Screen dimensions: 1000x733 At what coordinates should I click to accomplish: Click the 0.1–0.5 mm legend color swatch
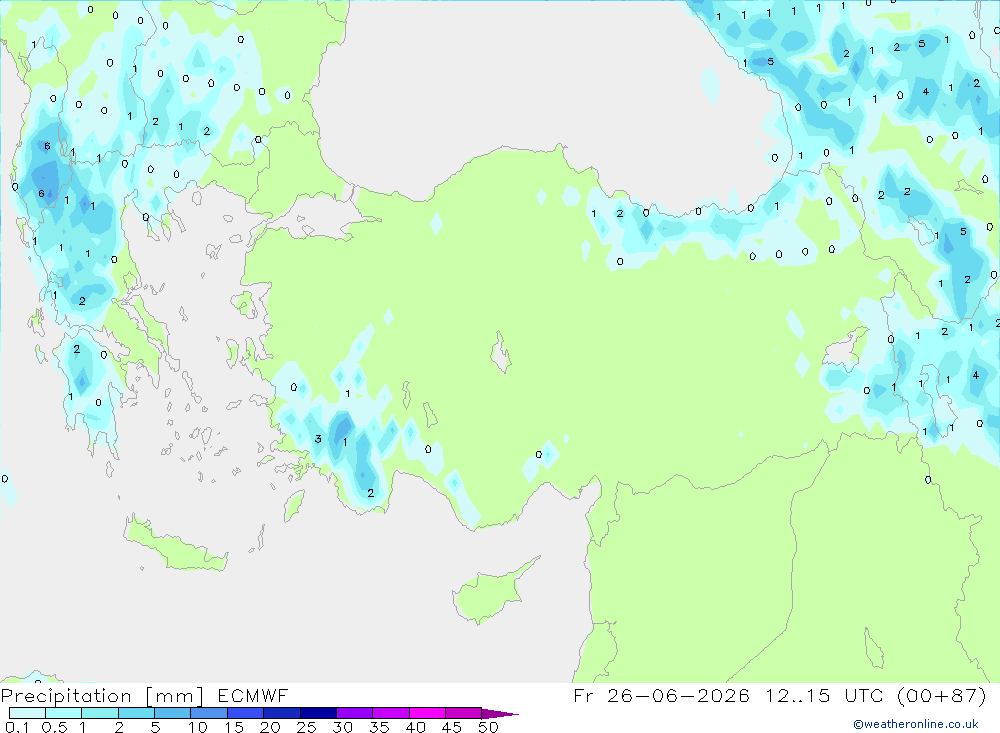[x=27, y=713]
